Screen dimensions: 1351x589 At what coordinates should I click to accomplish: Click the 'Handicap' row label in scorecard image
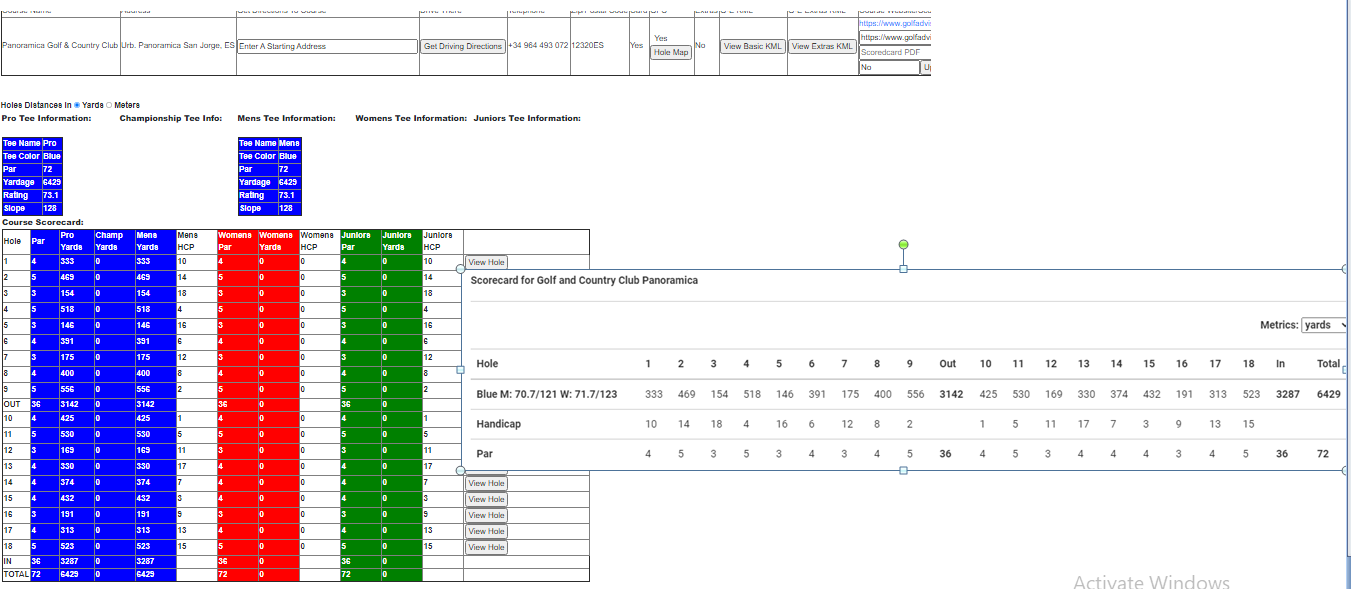[498, 424]
